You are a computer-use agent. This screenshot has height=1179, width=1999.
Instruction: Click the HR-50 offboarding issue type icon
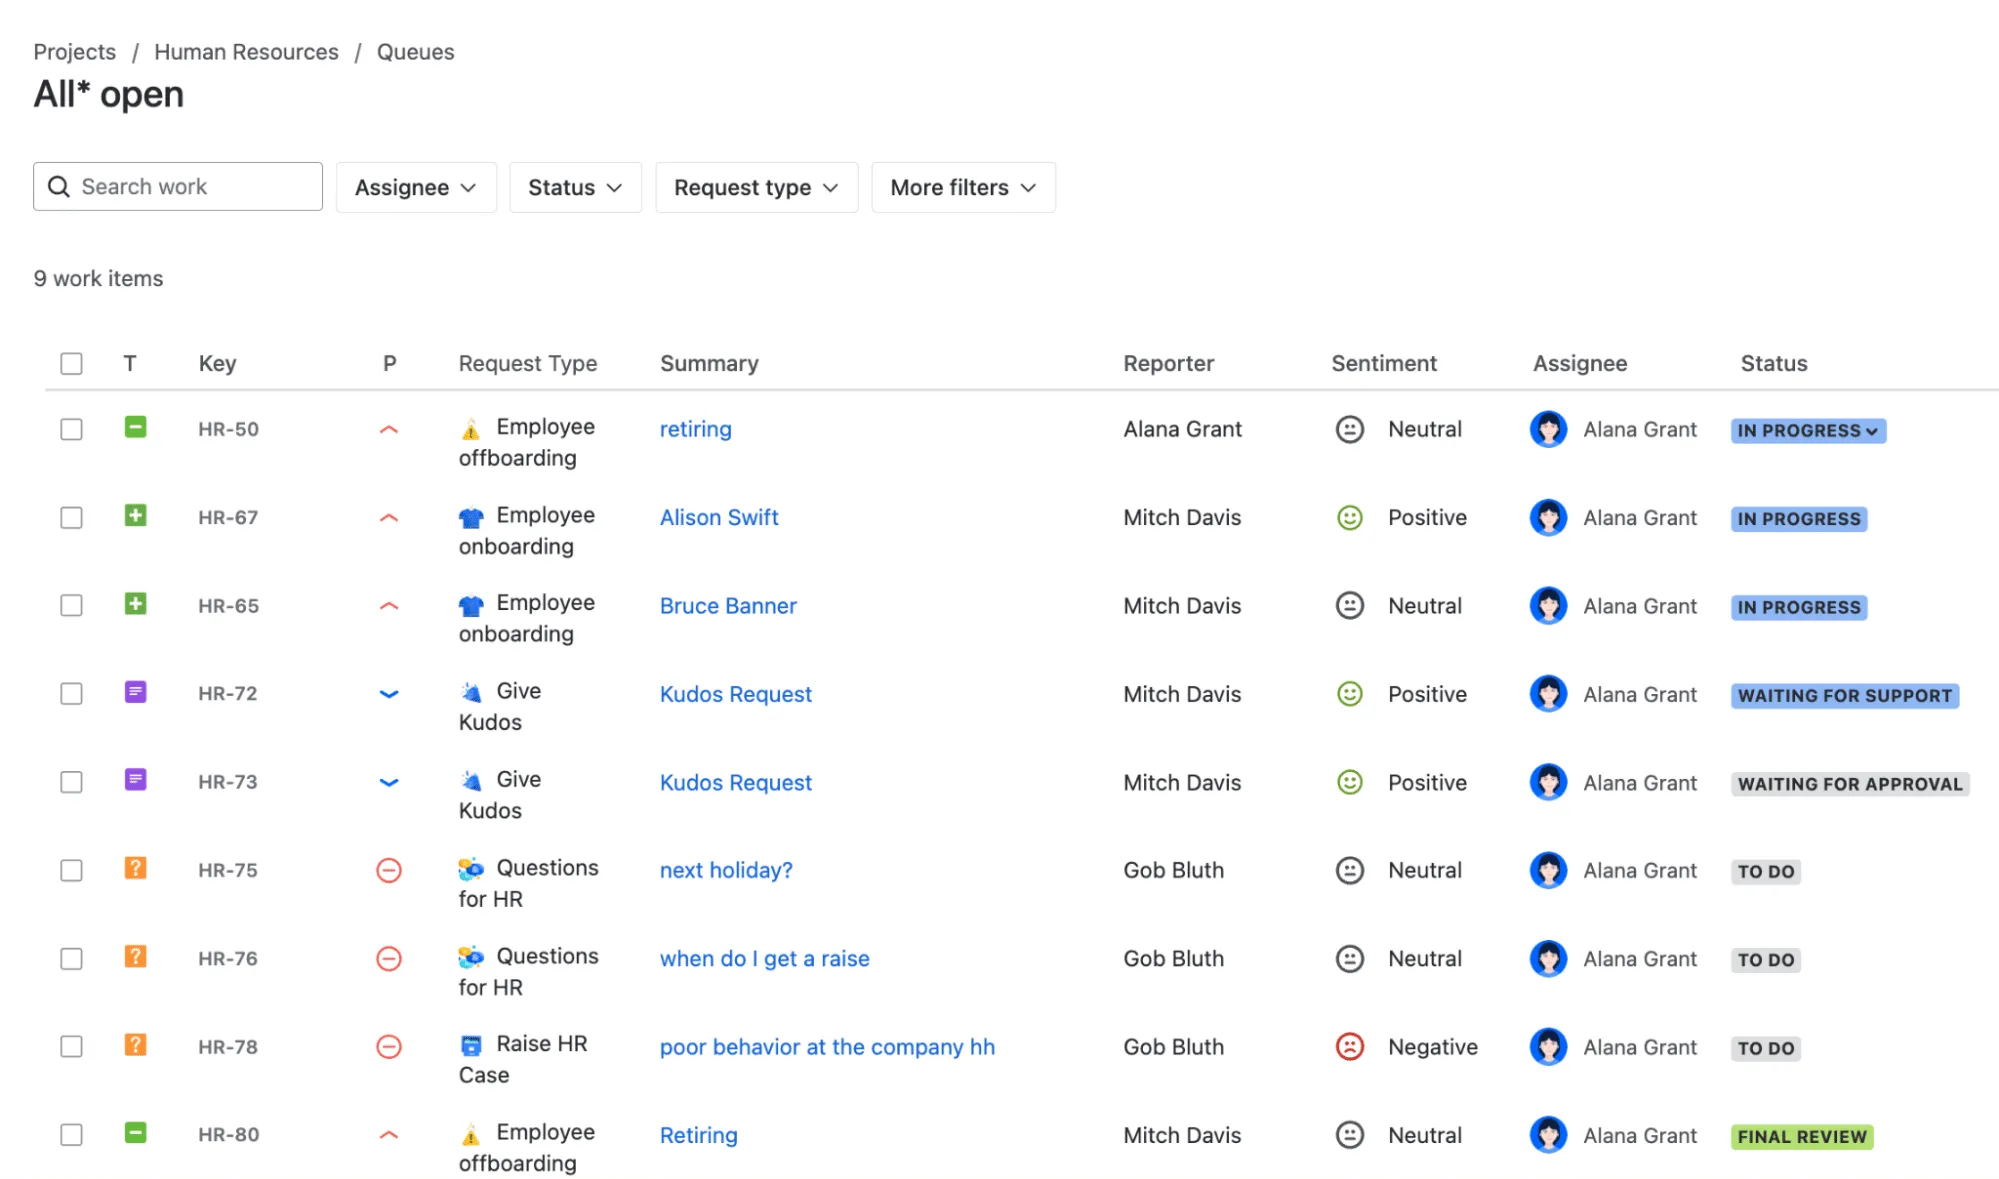click(x=135, y=428)
